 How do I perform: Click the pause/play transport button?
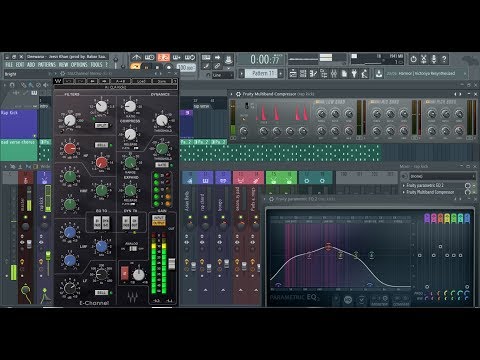146,67
